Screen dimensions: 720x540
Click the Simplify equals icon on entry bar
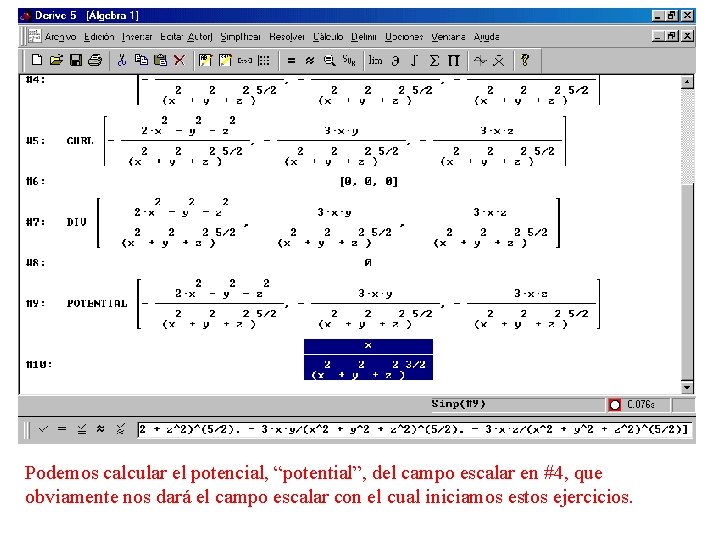[62, 429]
